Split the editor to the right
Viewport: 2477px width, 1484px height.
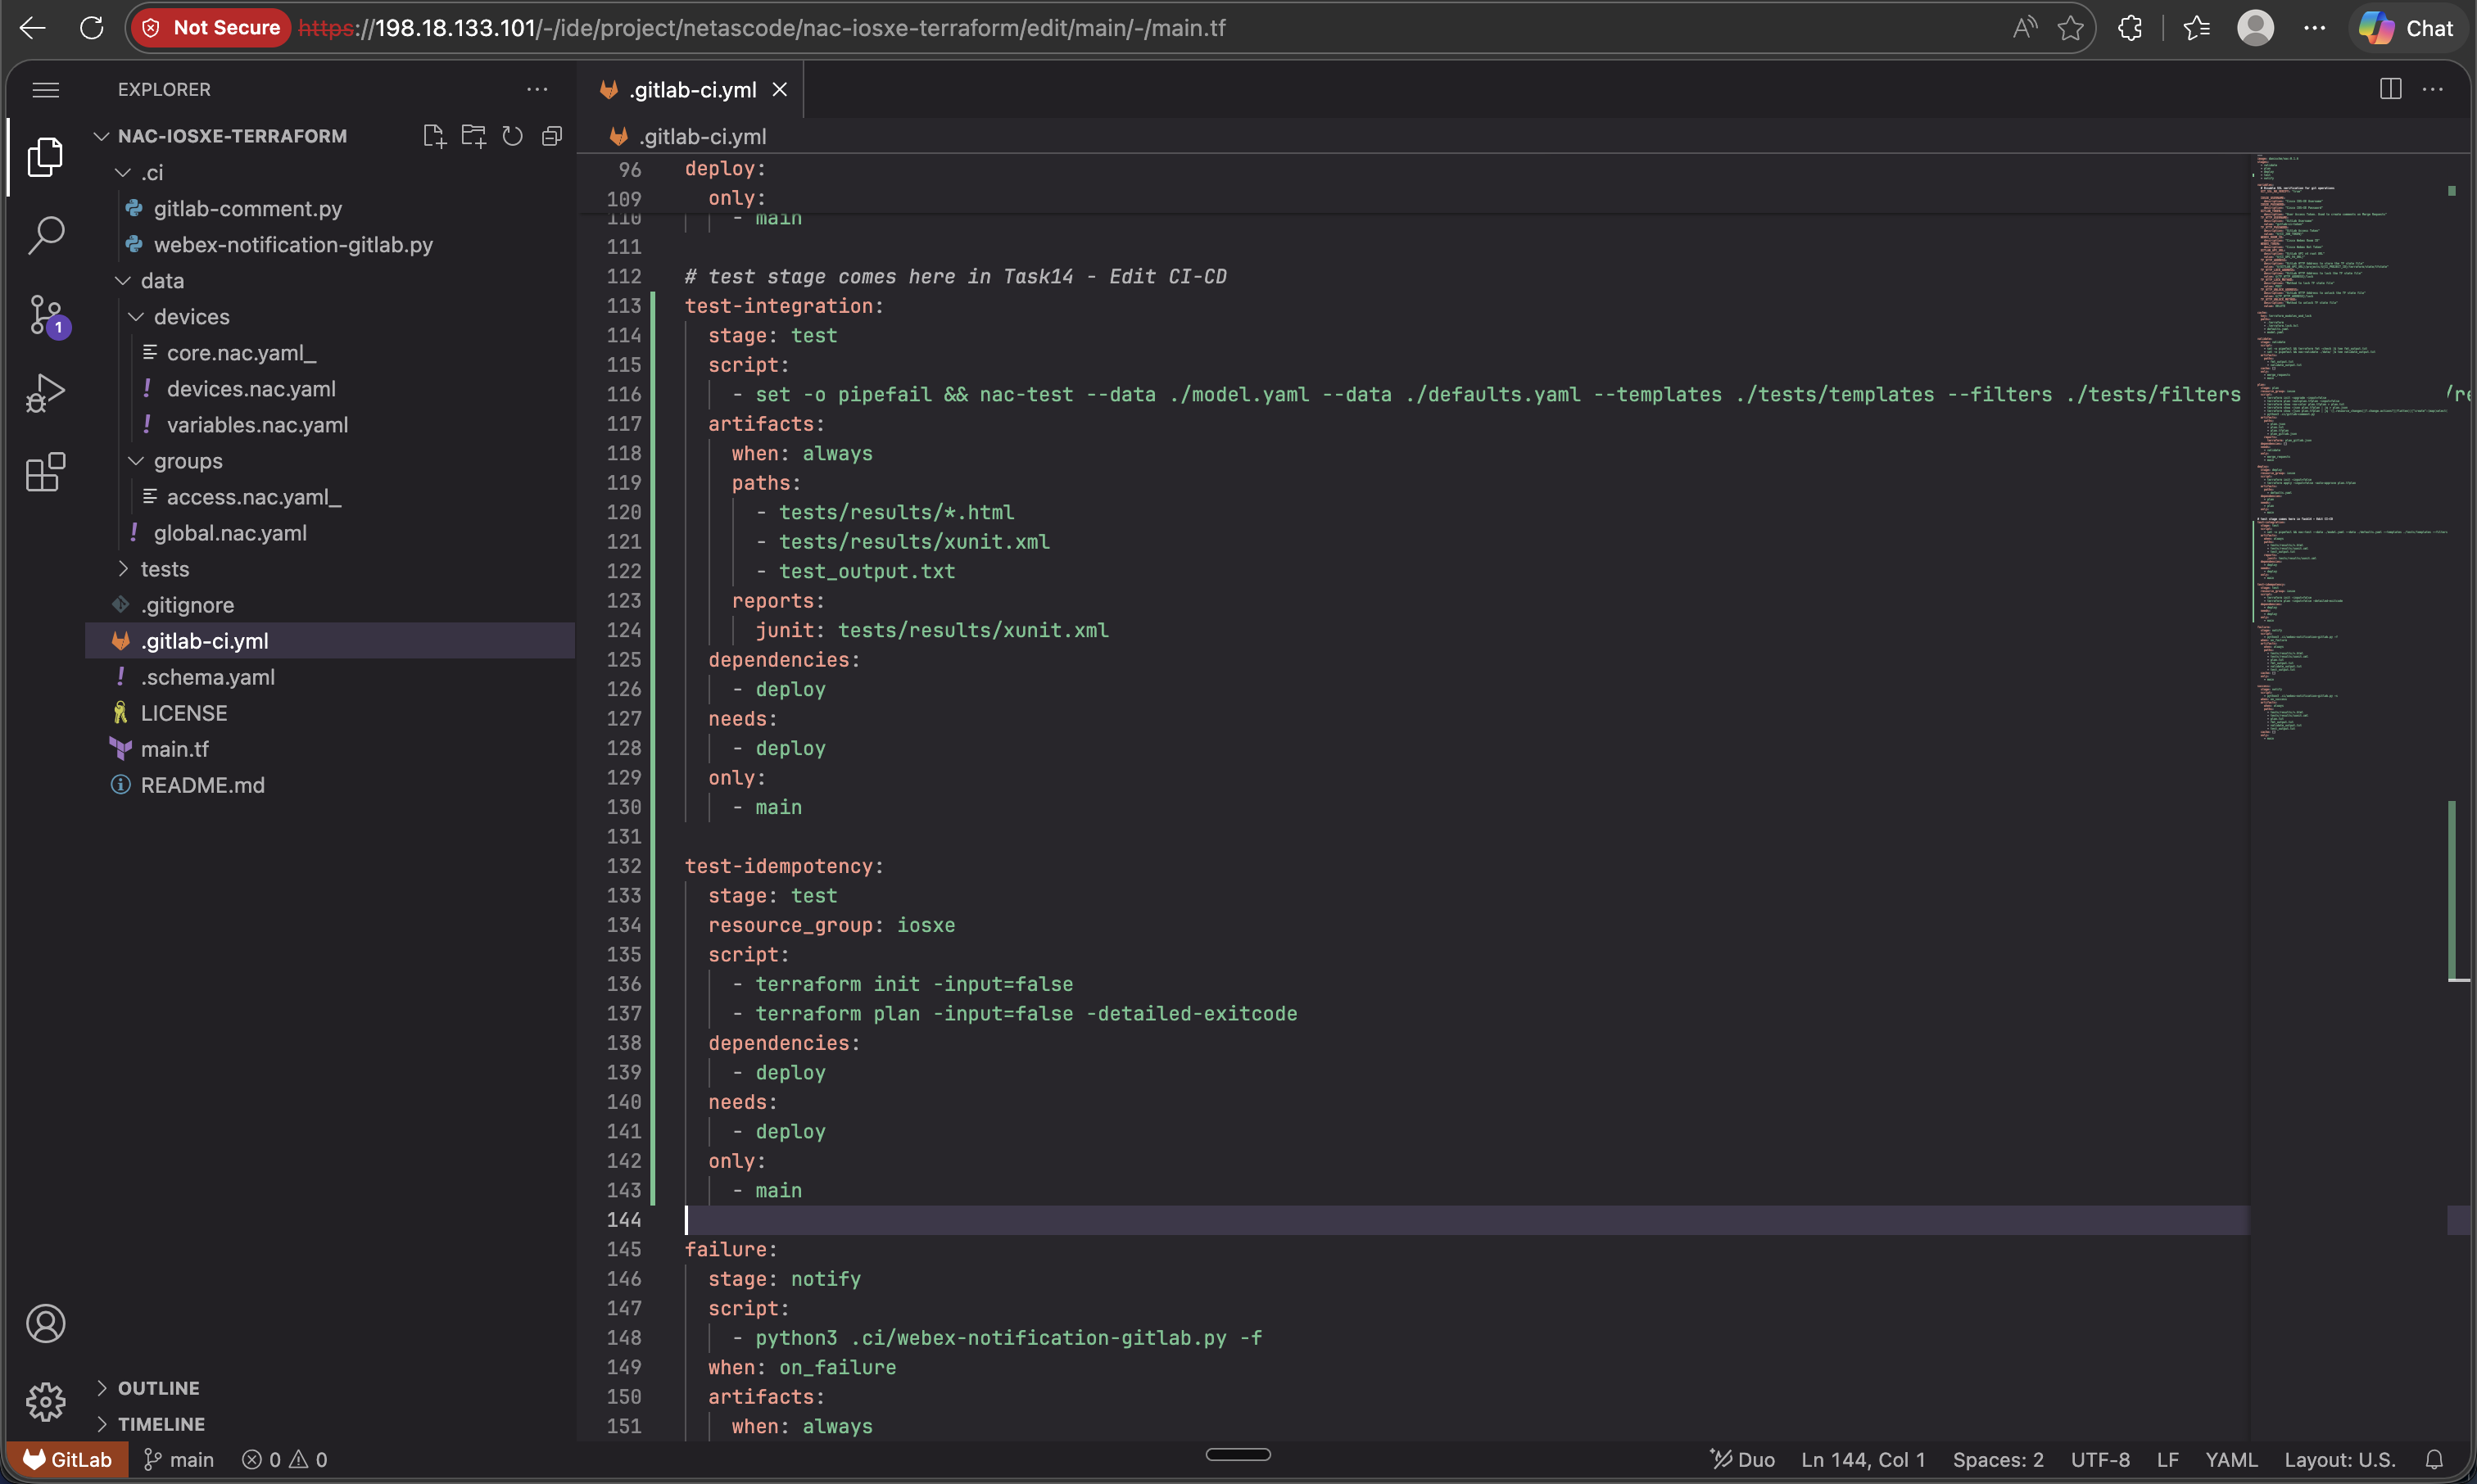(2391, 89)
